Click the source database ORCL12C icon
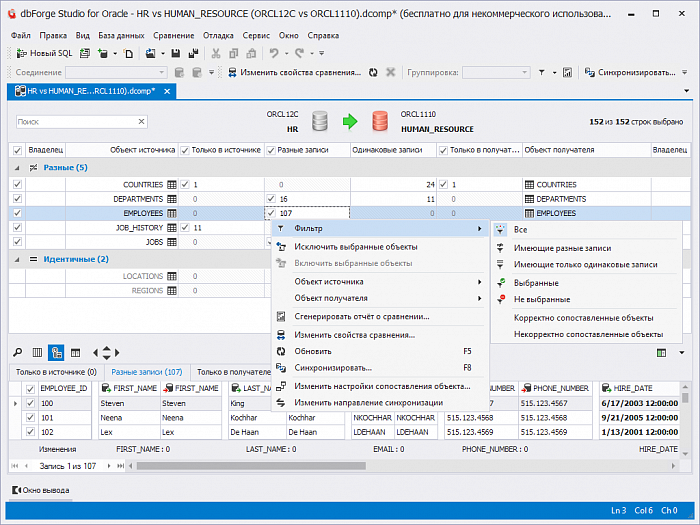The height and width of the screenshot is (525, 700). coord(319,122)
